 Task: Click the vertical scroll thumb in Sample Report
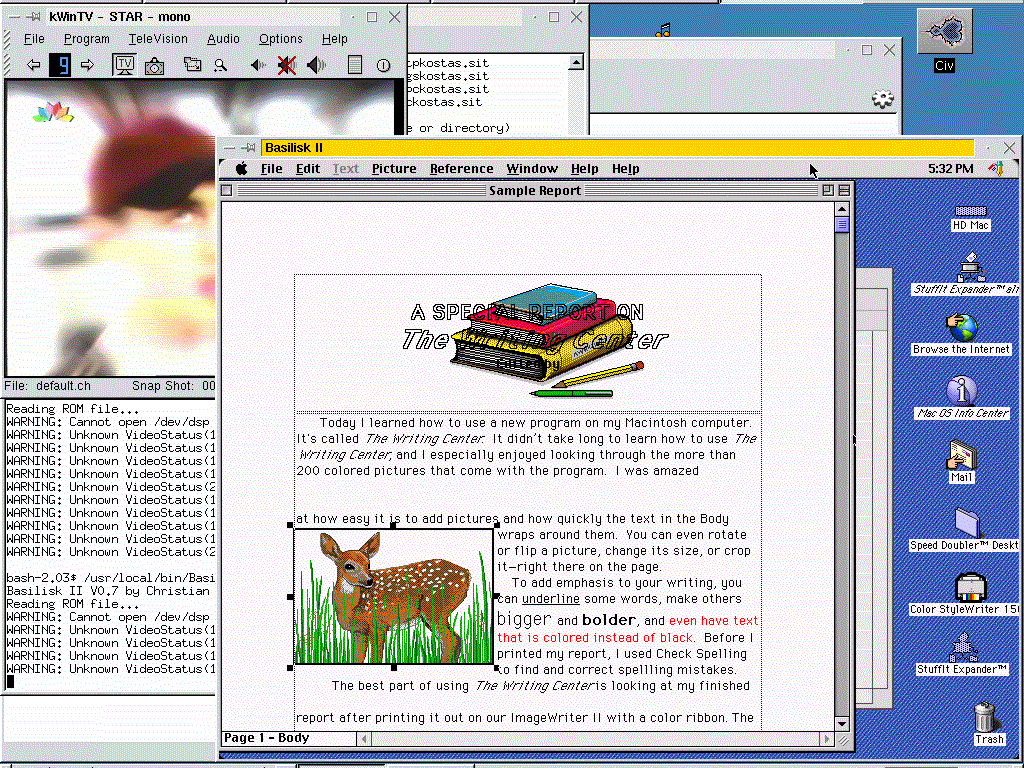click(x=842, y=225)
